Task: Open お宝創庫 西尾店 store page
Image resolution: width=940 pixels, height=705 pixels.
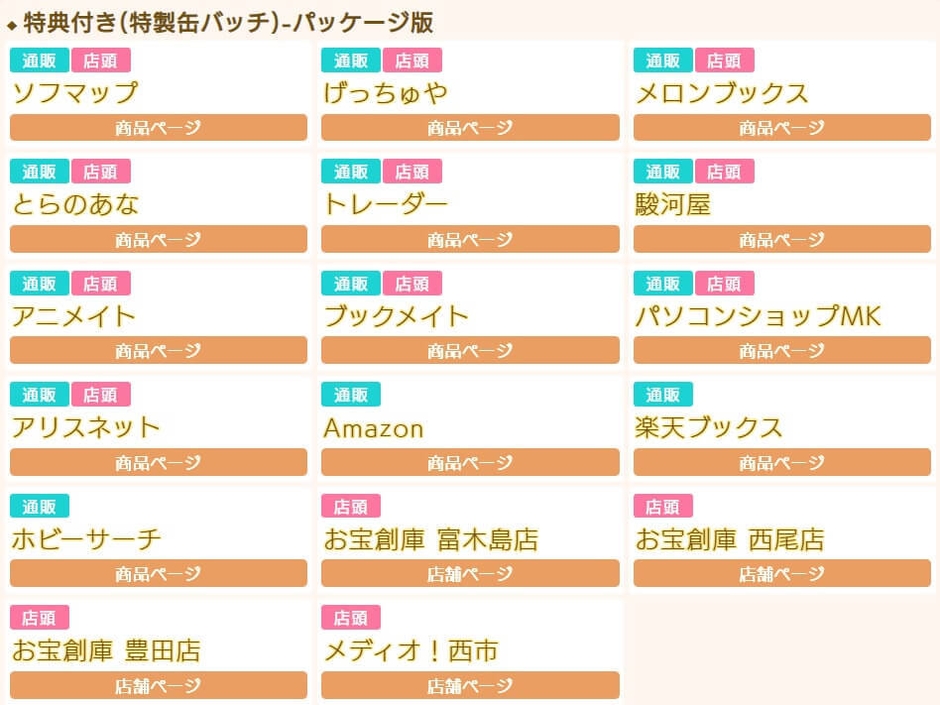Action: 782,573
